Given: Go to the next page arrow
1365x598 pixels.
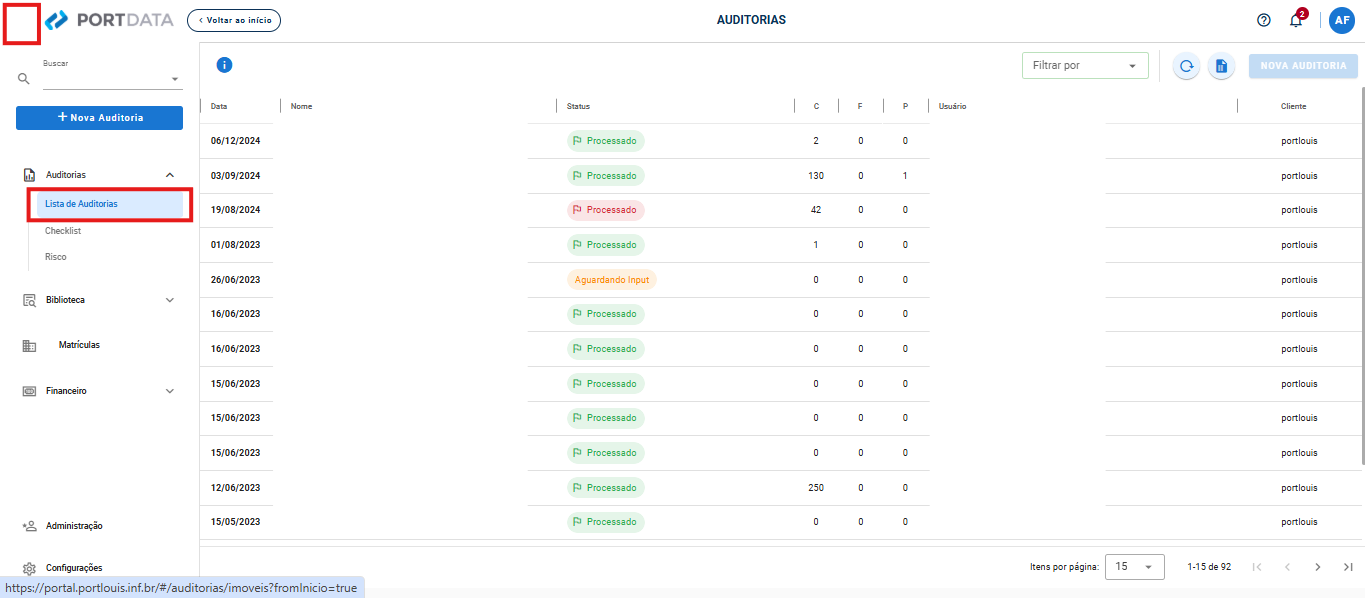Looking at the screenshot, I should [1318, 567].
